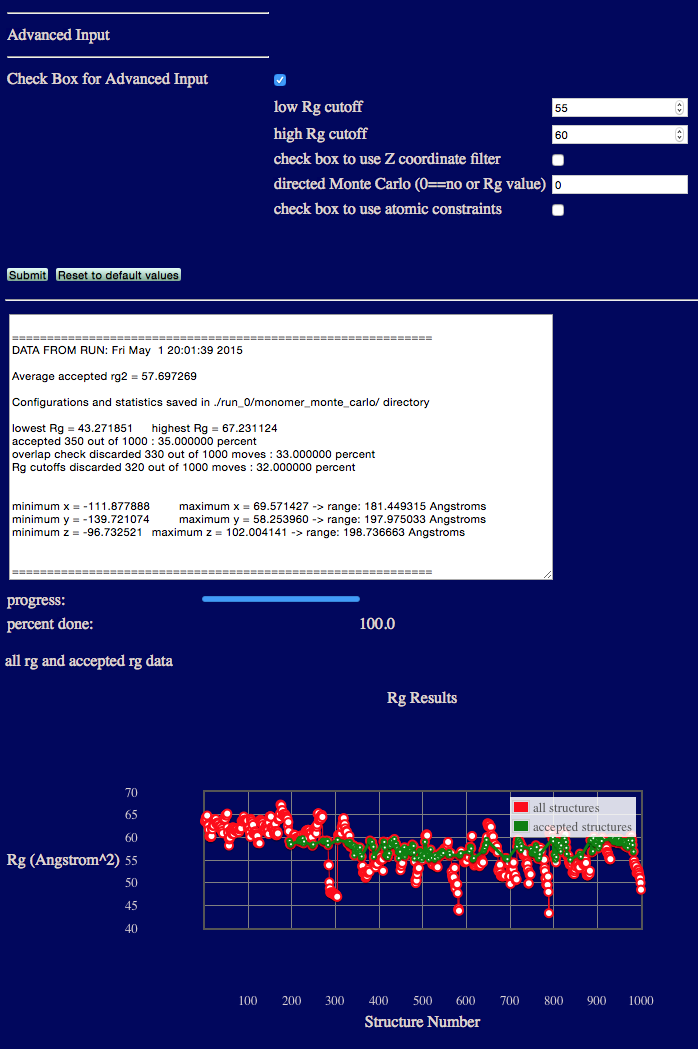The width and height of the screenshot is (698, 1049).
Task: Click the 'Advanced Input' heading
Action: coord(58,35)
